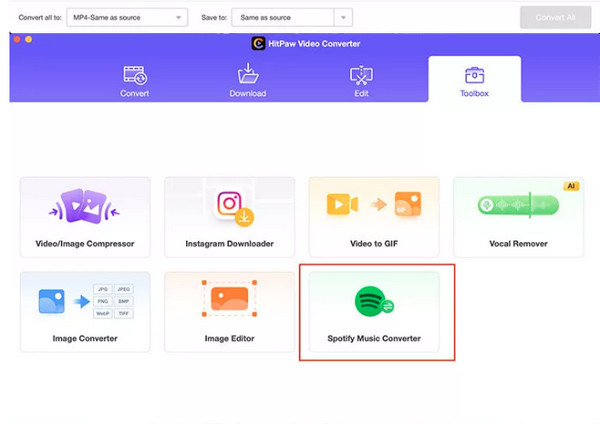Open the Image Converter tool
Viewport: 600px width, 424px height.
(x=85, y=311)
